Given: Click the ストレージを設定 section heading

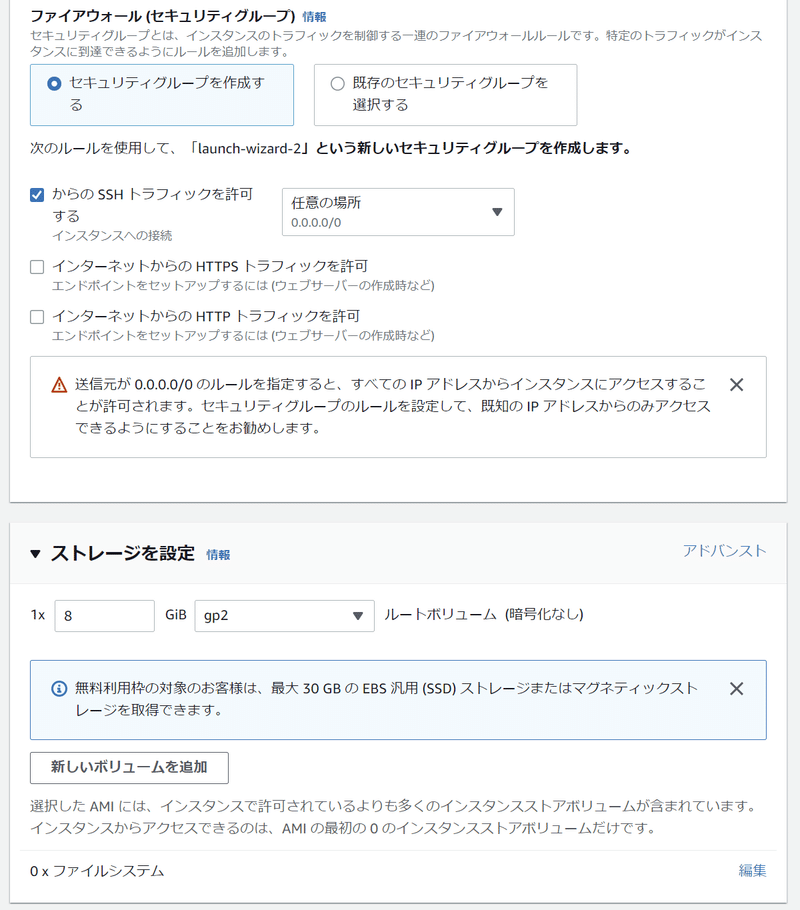Looking at the screenshot, I should (x=122, y=553).
